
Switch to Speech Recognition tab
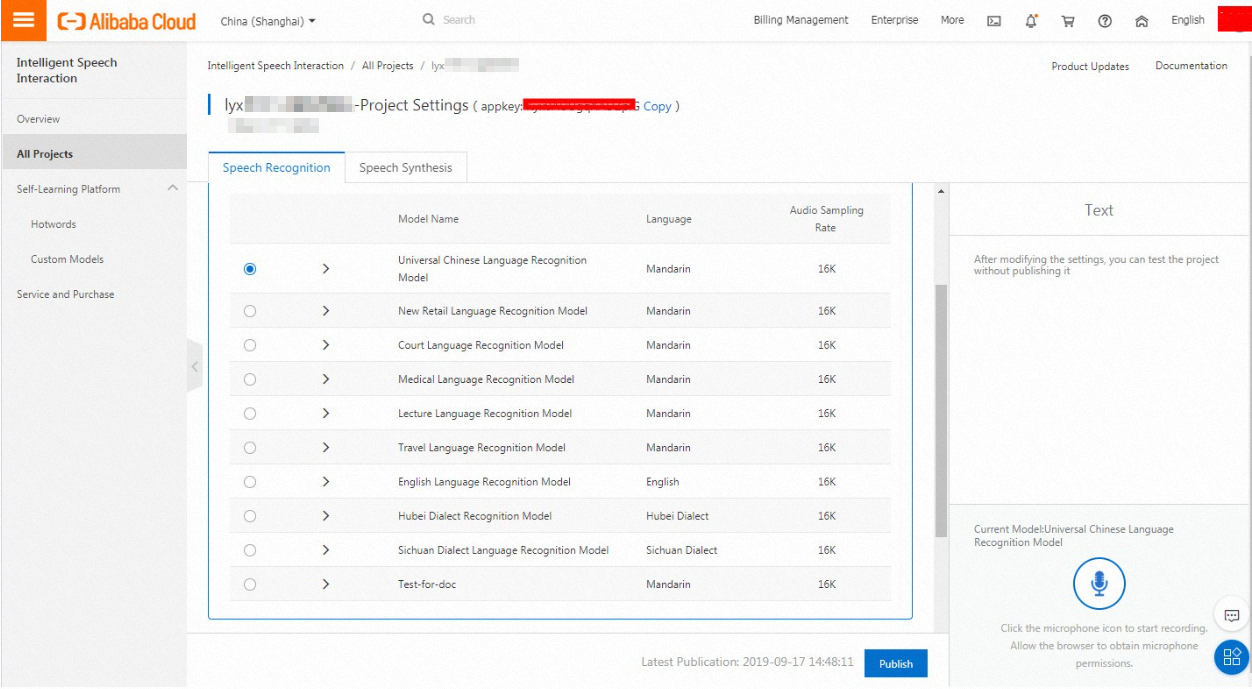(276, 168)
